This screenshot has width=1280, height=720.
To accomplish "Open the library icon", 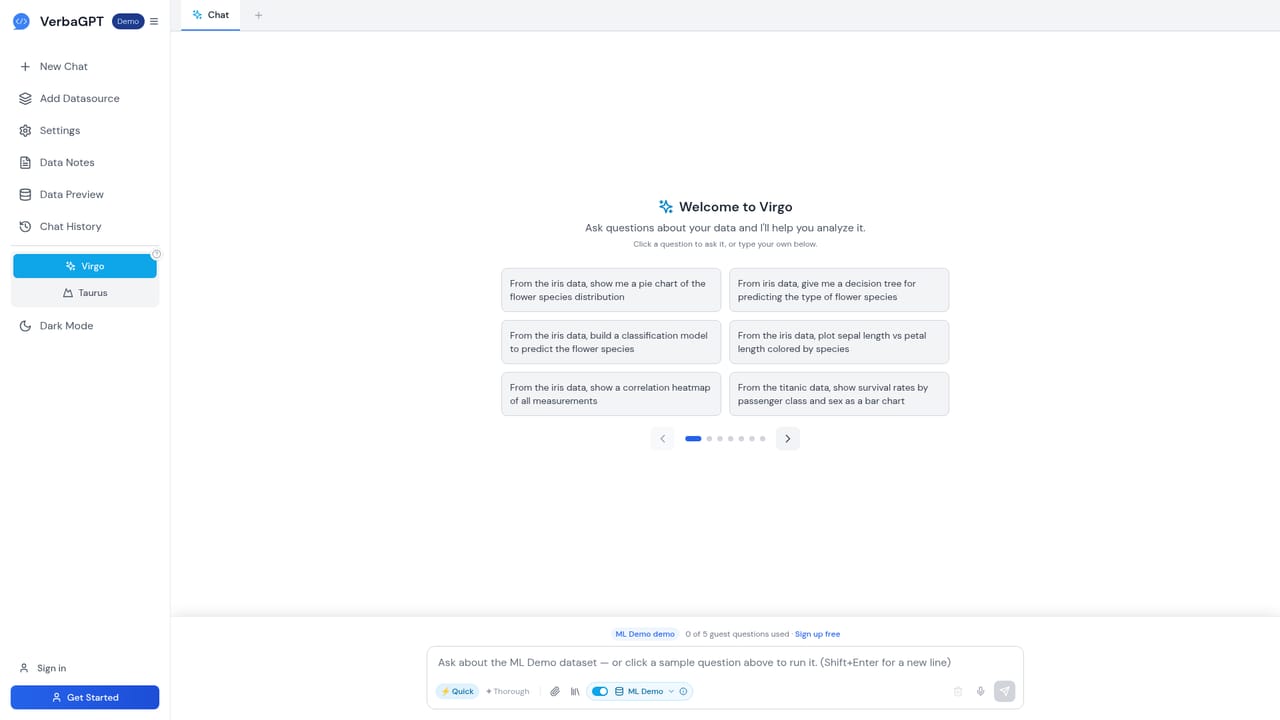I will [x=575, y=691].
